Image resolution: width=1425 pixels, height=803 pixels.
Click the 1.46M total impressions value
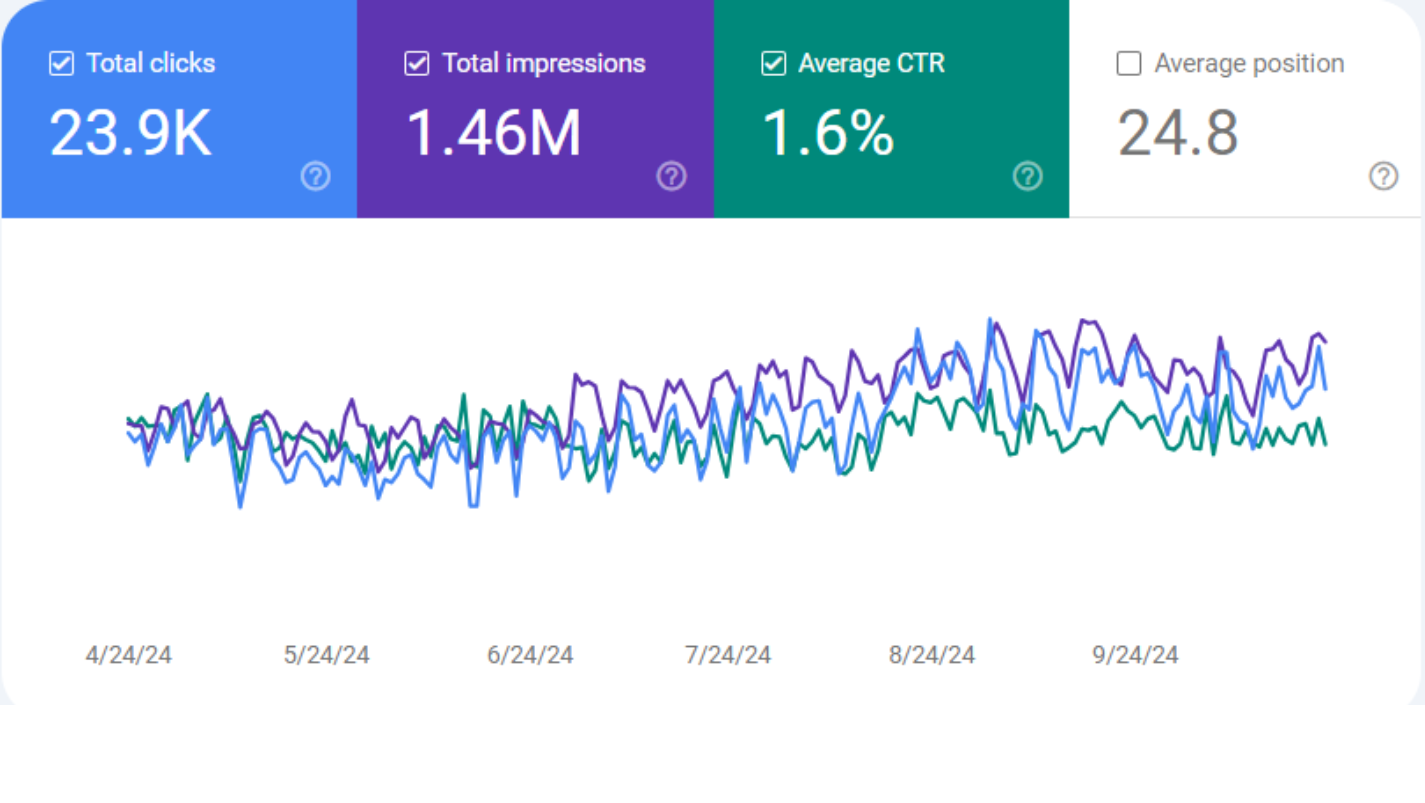[x=493, y=133]
